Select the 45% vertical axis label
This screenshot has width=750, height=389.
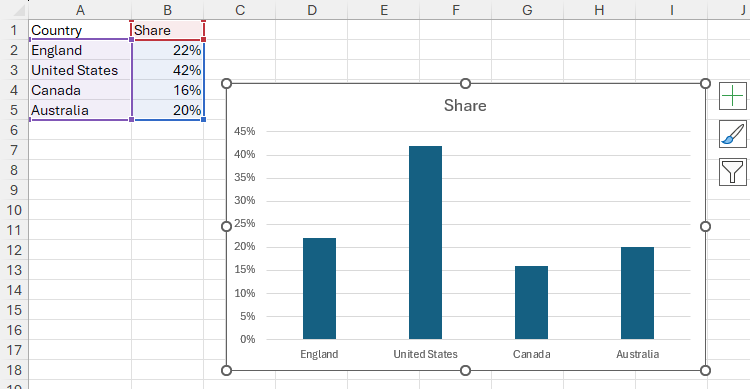(244, 131)
